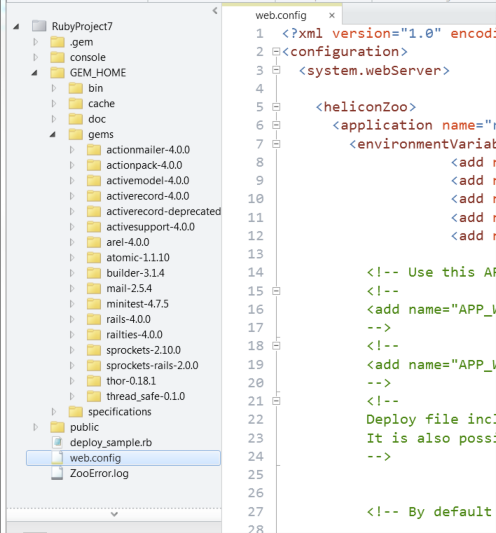Fold the system.webServer element on line 3
This screenshot has width=496, height=533.
pos(276,70)
